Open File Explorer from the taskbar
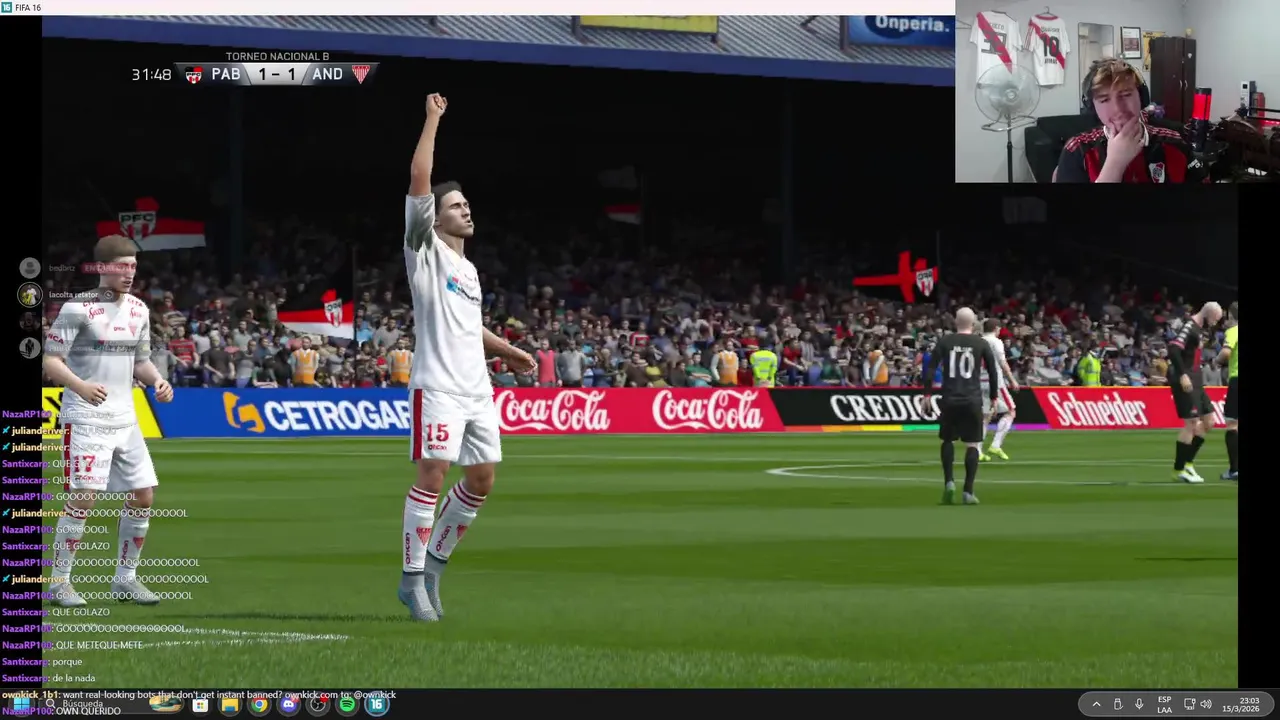This screenshot has width=1280, height=720. pos(230,705)
